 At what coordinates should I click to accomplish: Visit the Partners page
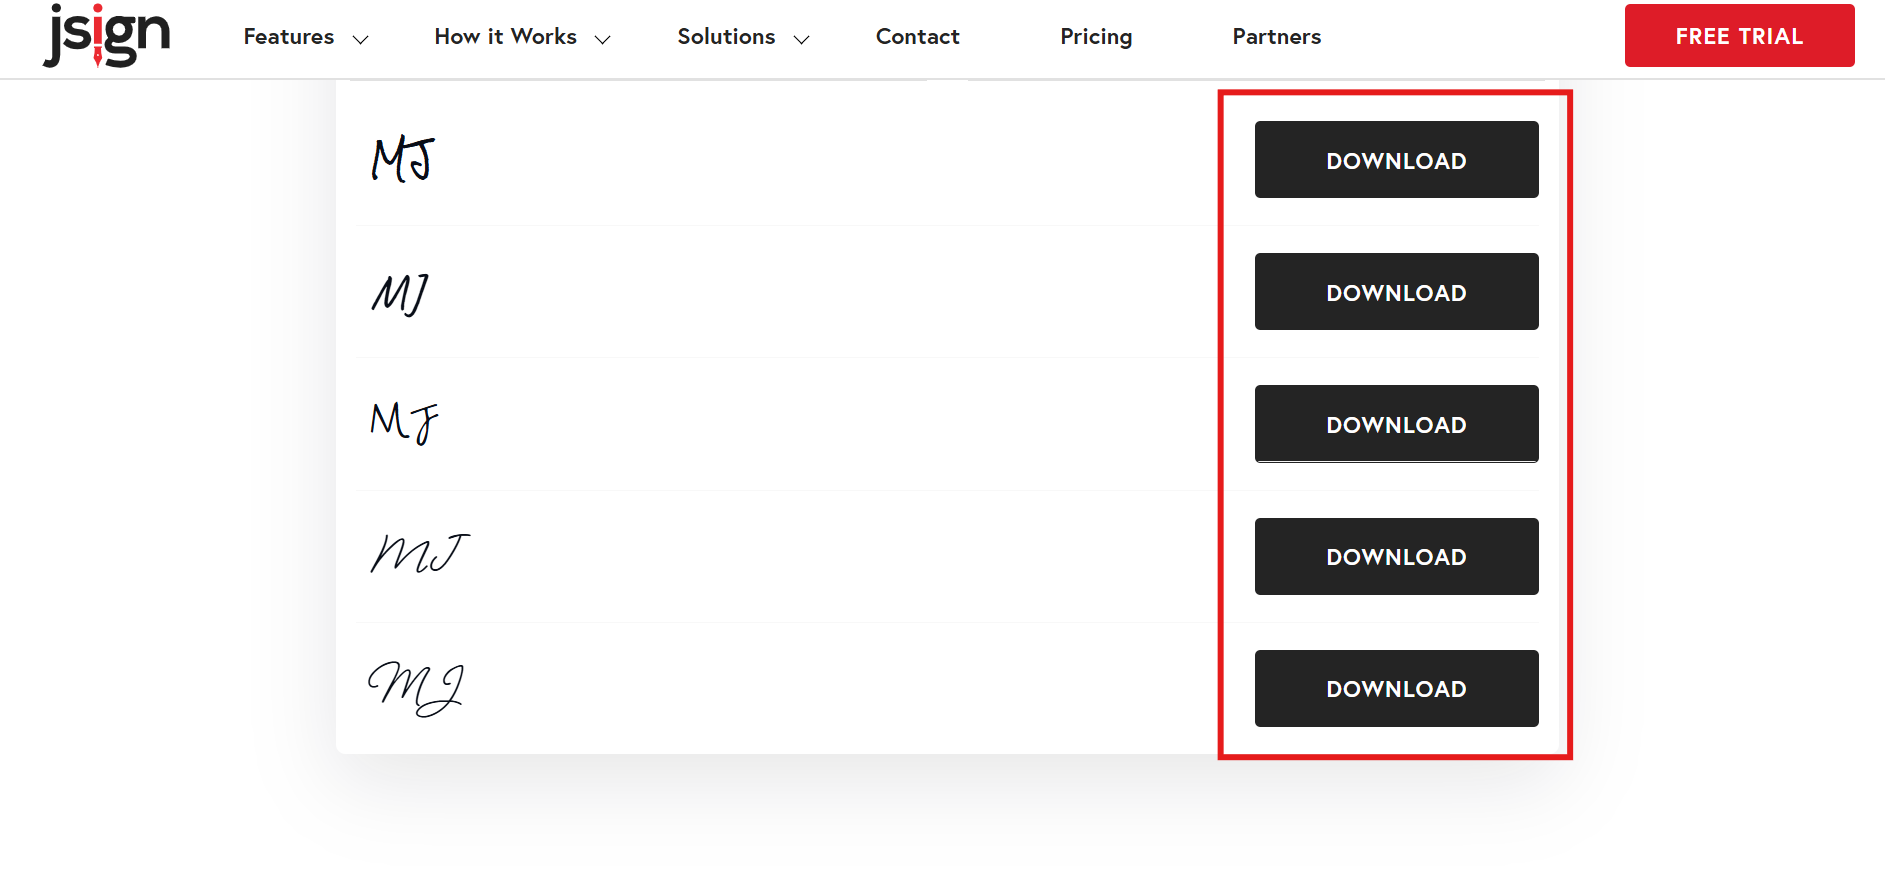point(1276,37)
